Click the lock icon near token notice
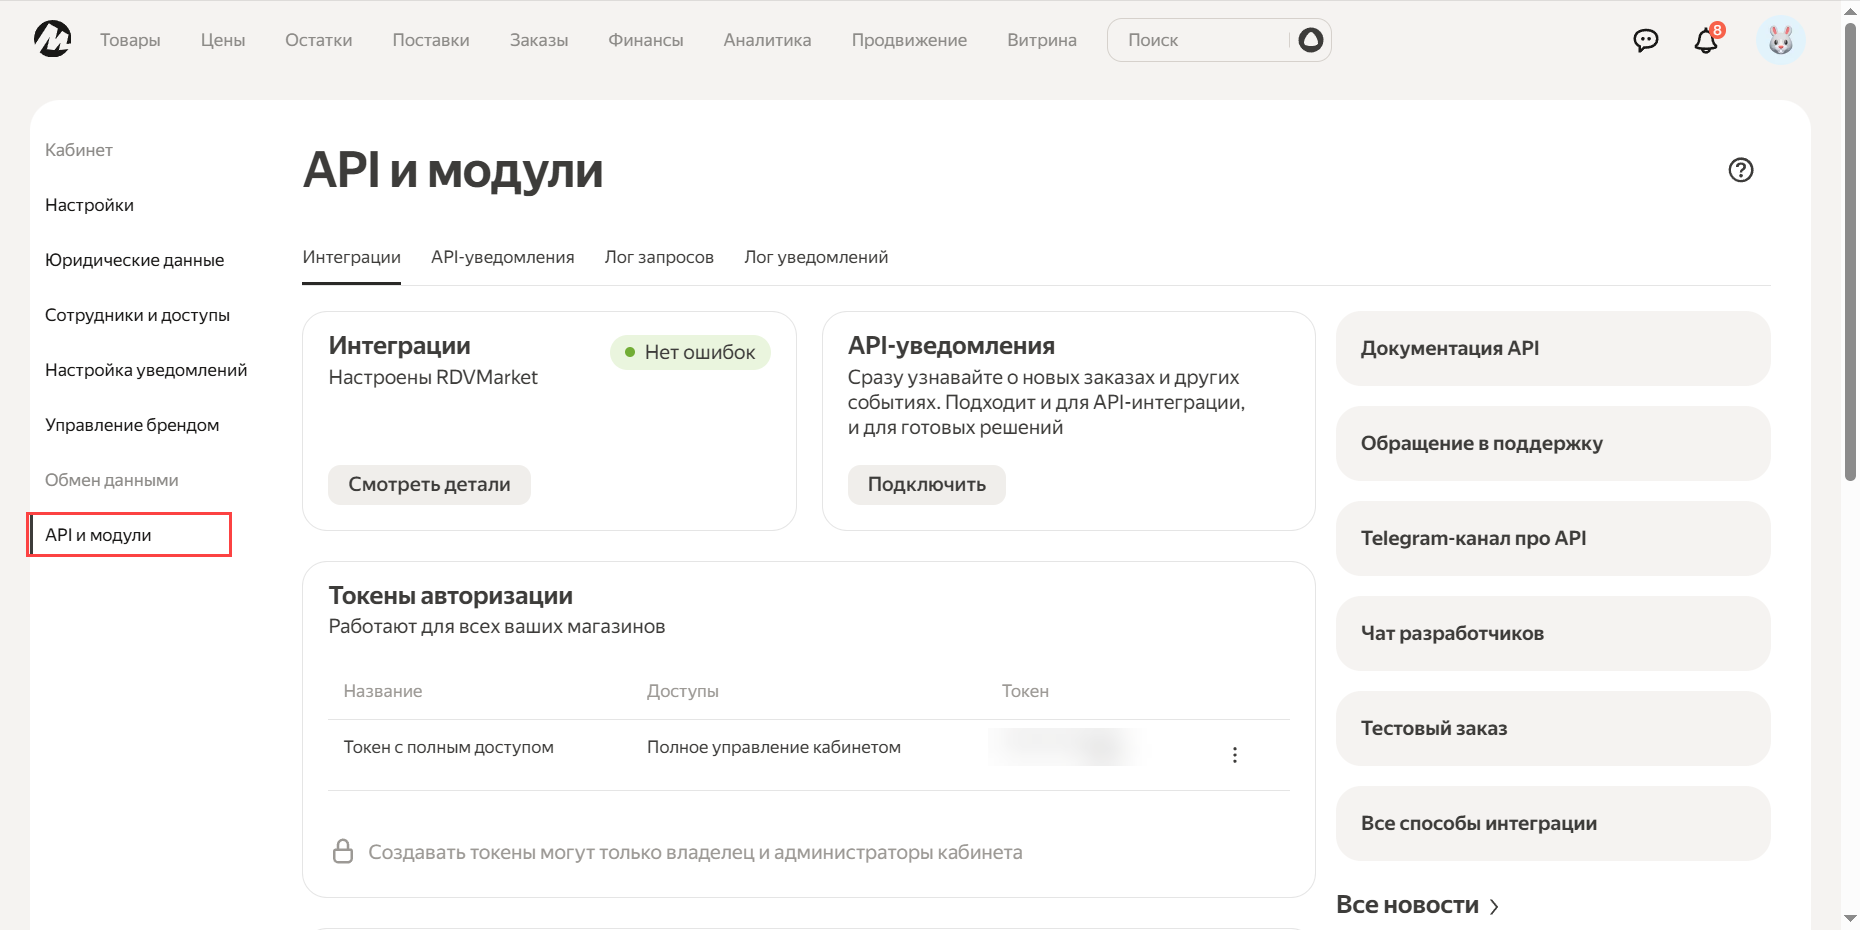The image size is (1860, 930). point(343,852)
